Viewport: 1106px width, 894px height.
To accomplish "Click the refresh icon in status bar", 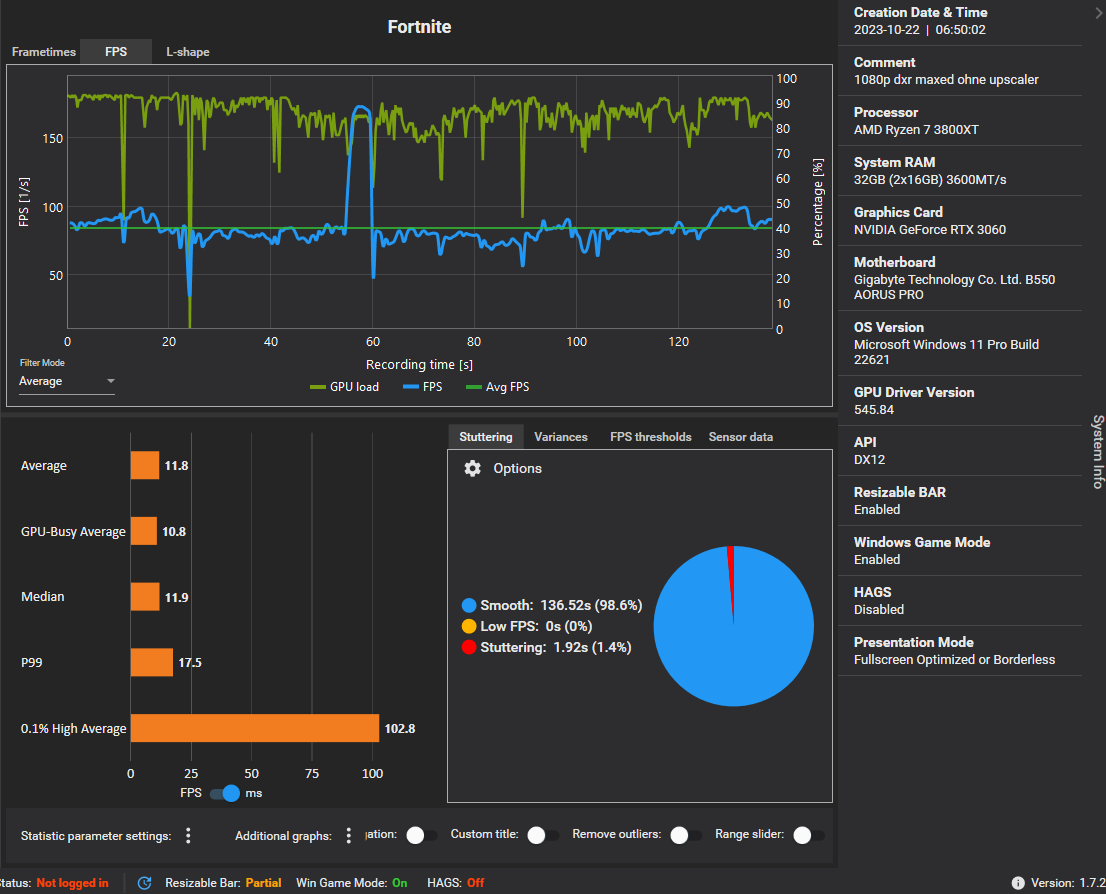I will pyautogui.click(x=145, y=883).
